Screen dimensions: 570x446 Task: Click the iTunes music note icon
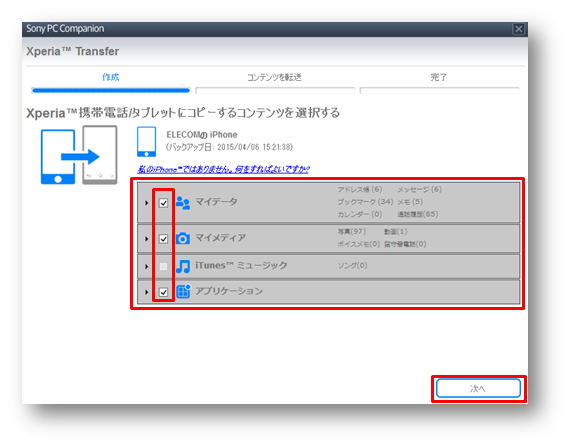coord(183,266)
